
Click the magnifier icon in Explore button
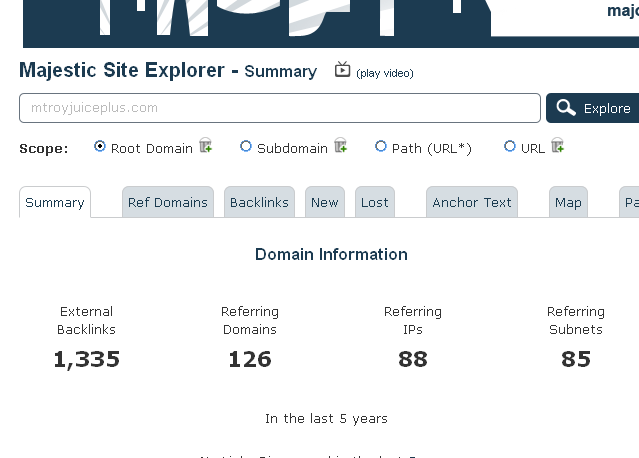tap(566, 108)
